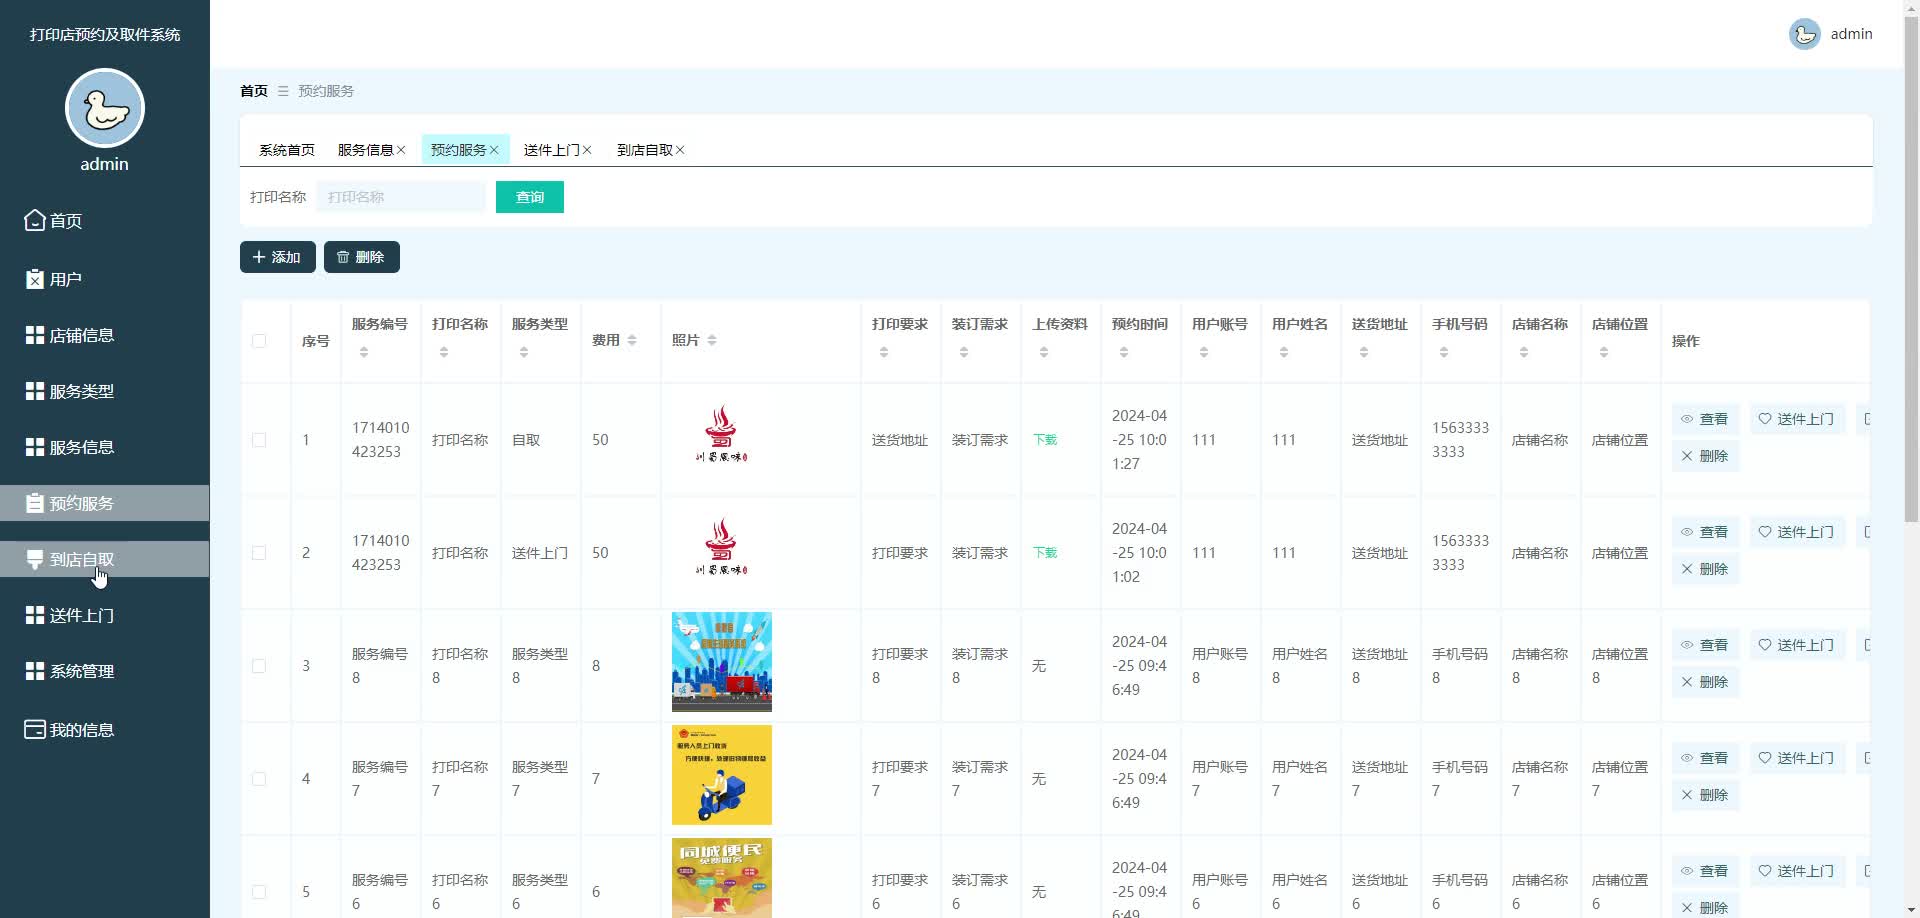The width and height of the screenshot is (1920, 918).
Task: Select 预约服务 in the sidebar
Action: (104, 503)
